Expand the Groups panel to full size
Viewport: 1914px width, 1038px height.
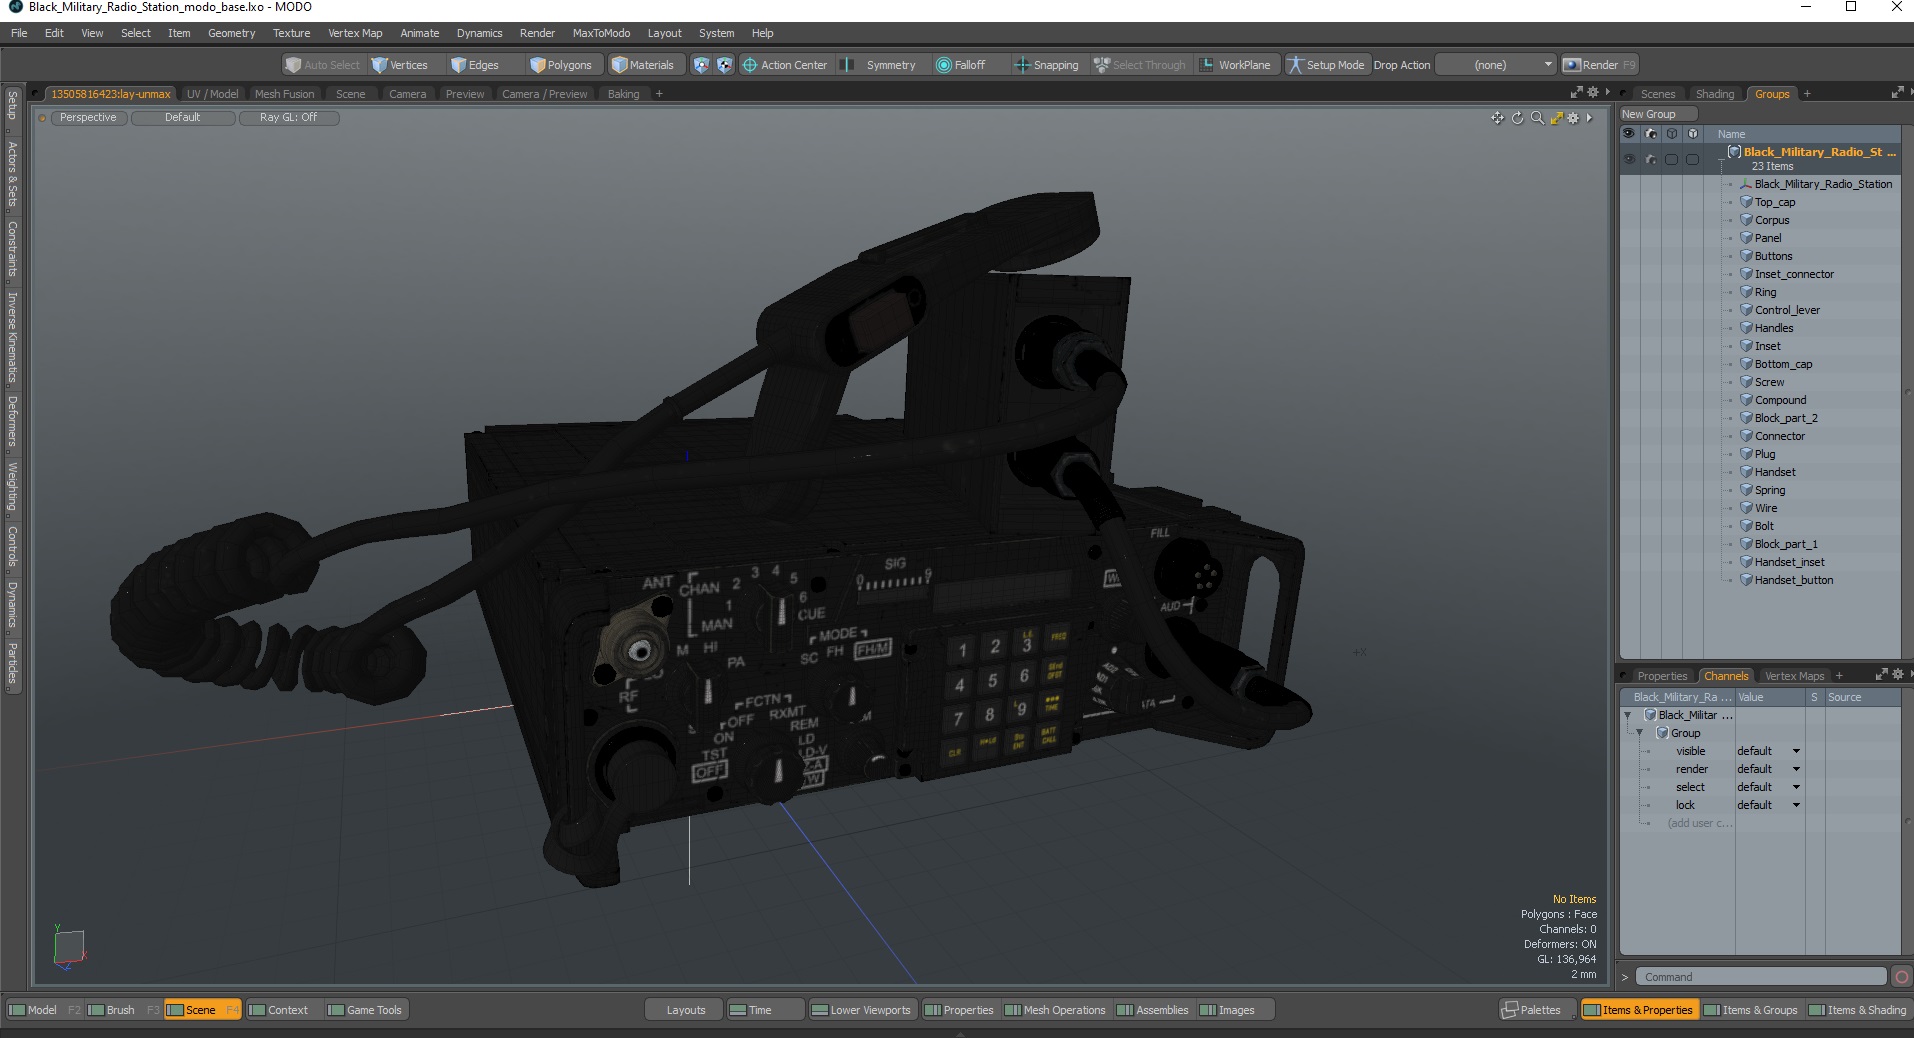click(1897, 92)
